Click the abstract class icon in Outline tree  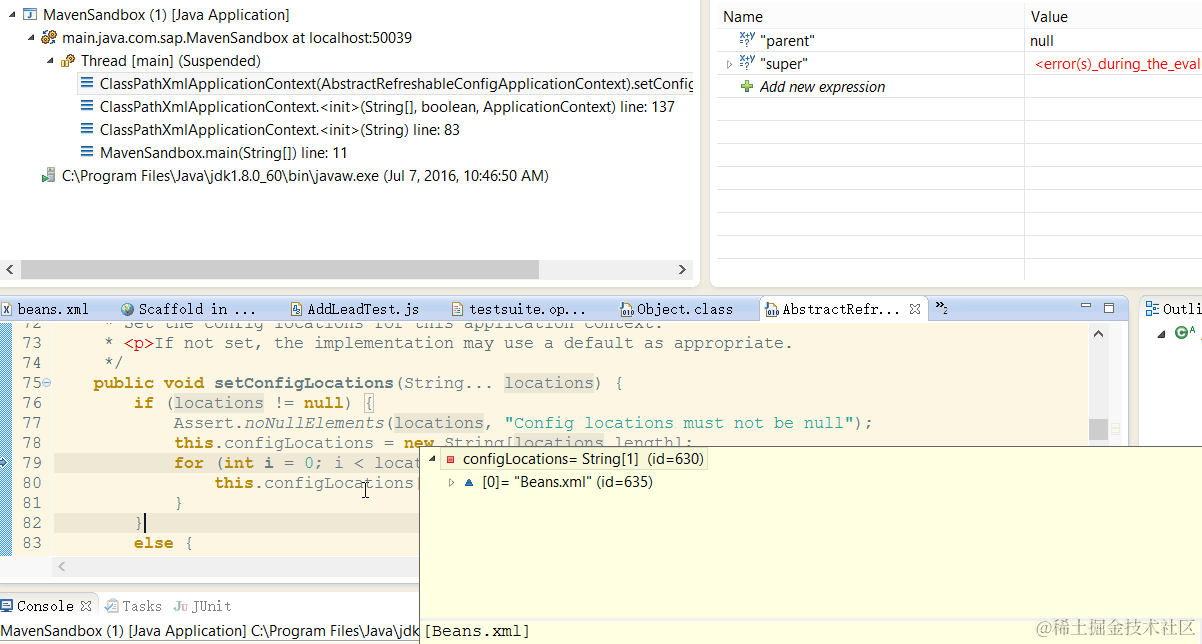(x=1182, y=333)
